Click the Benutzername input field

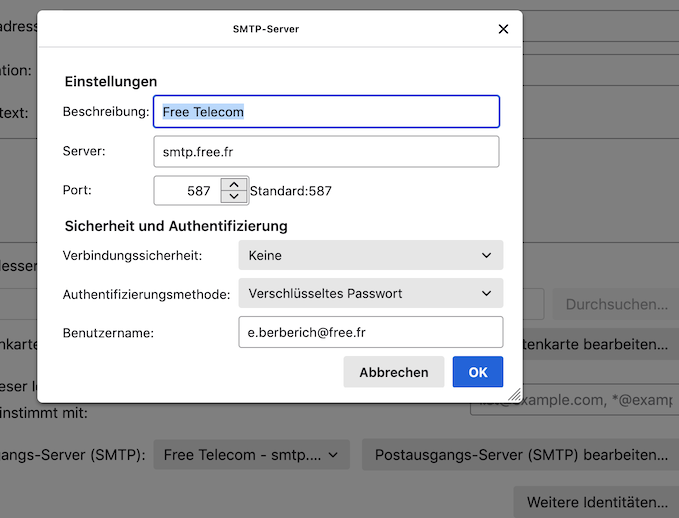[x=370, y=332]
